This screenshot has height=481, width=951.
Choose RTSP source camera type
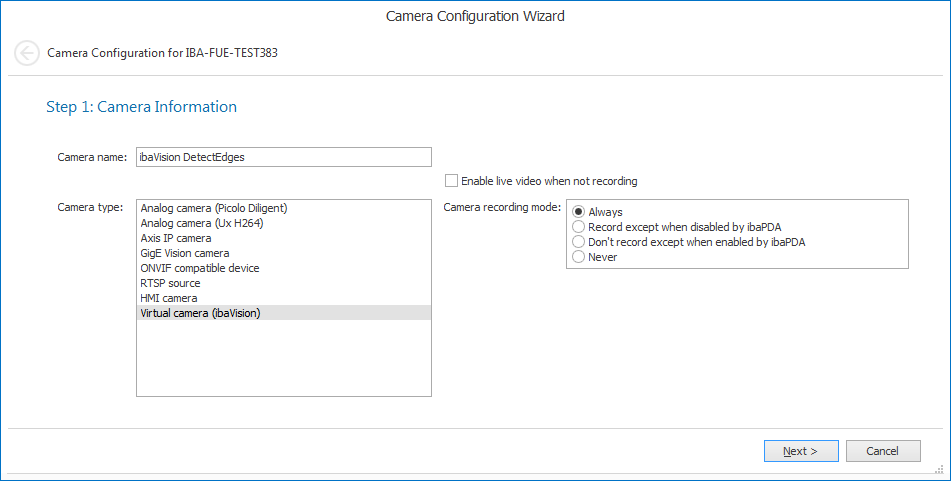pyautogui.click(x=171, y=283)
